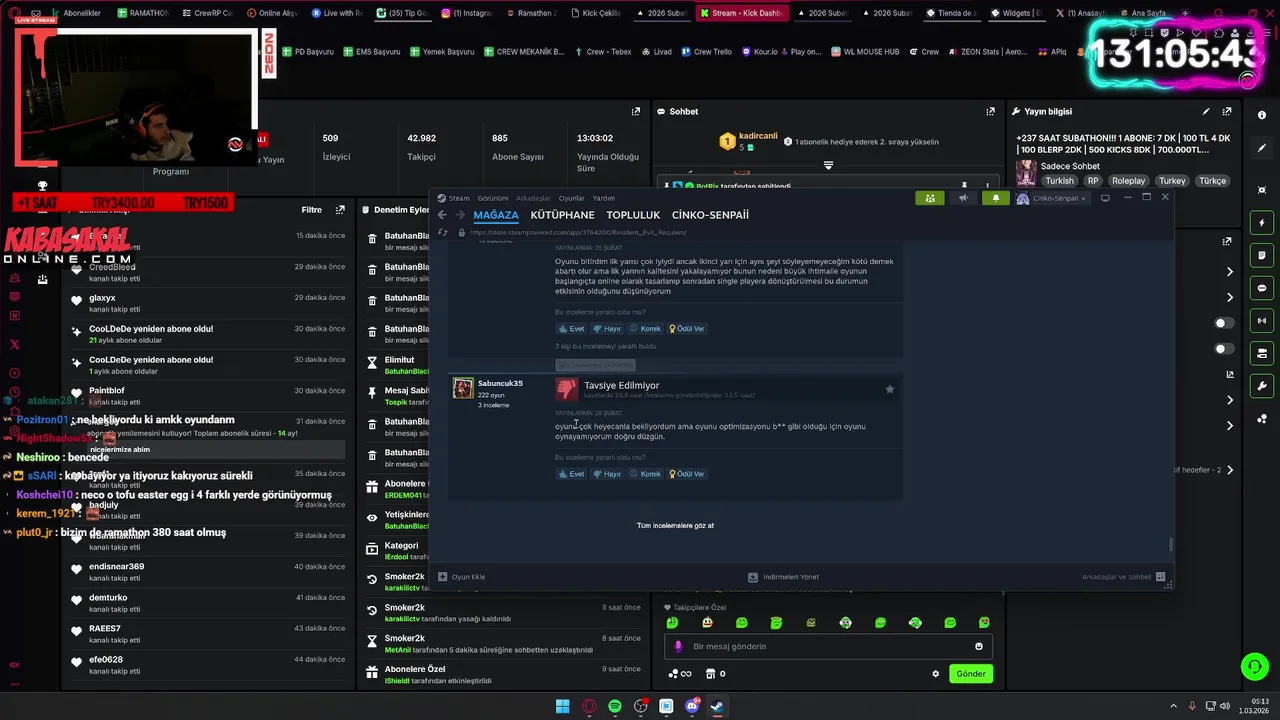Viewport: 1280px width, 720px height.
Task: Expand the hedefler - 2 chevron
Action: pyautogui.click(x=1230, y=470)
